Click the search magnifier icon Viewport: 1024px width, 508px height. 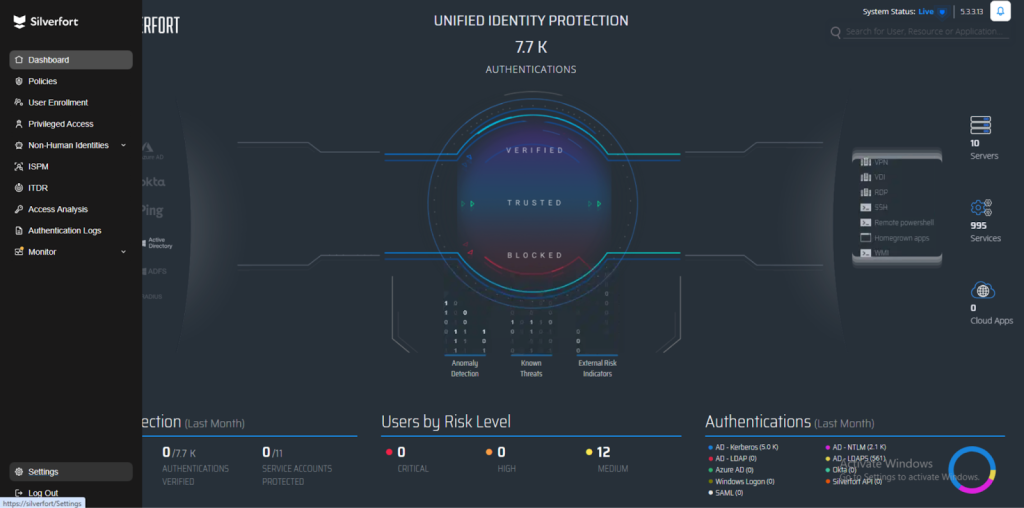(835, 32)
